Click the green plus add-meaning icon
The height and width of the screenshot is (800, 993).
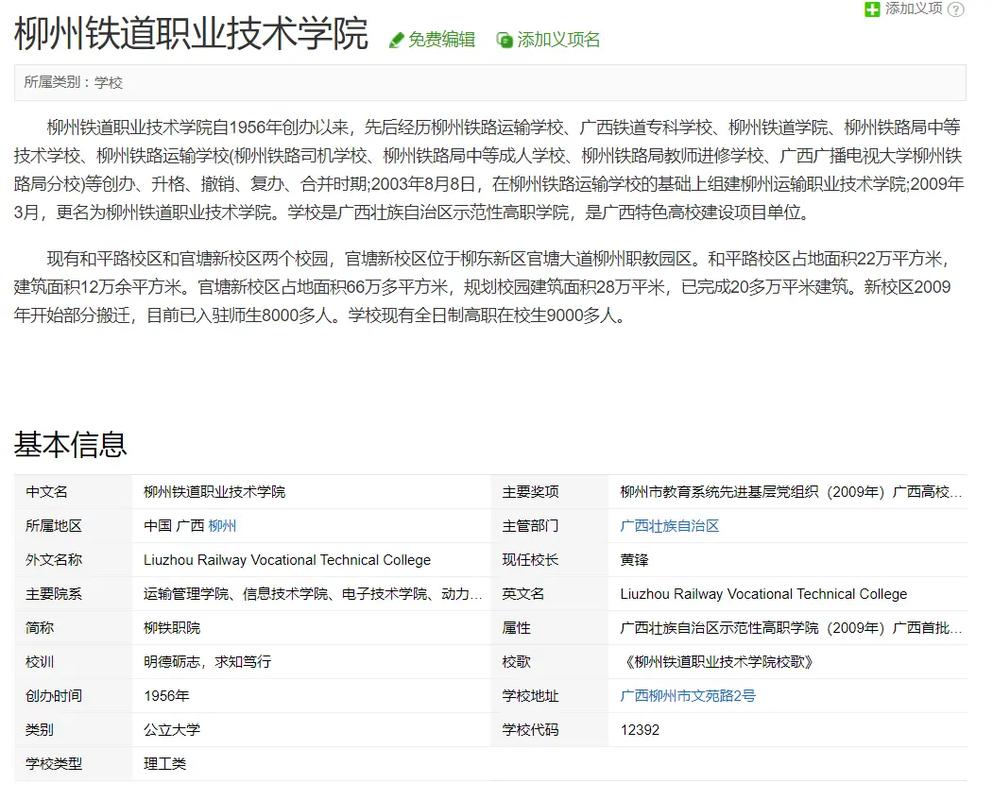point(872,9)
